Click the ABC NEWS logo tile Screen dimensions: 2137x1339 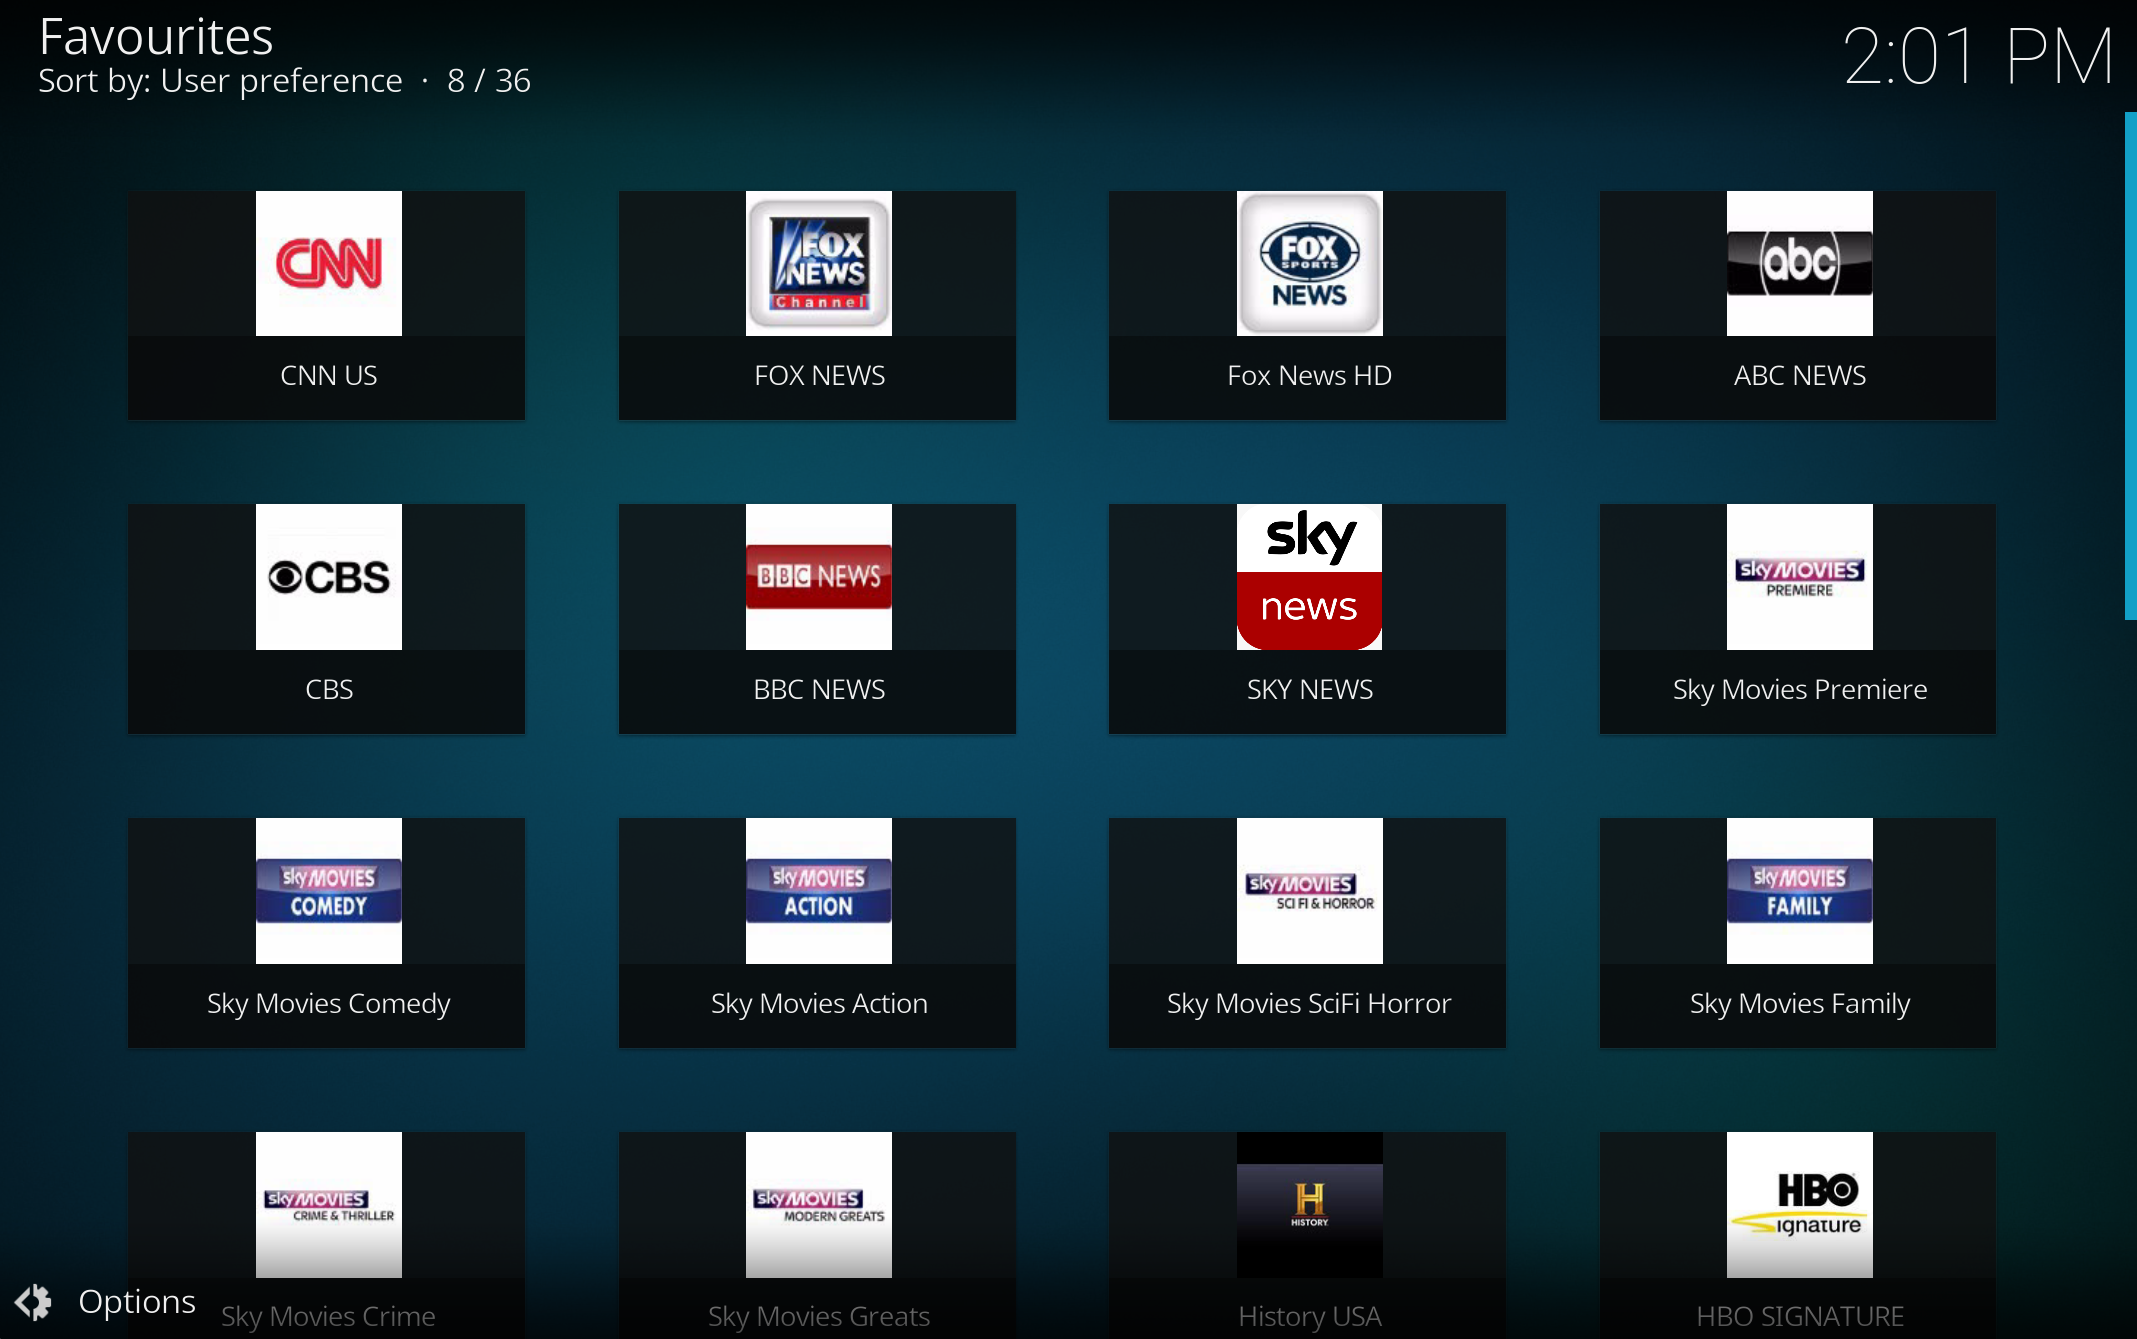click(x=1799, y=264)
